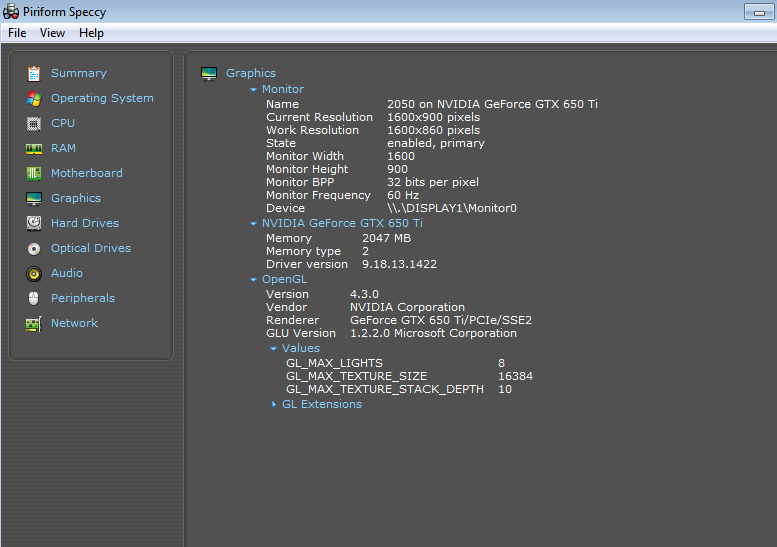
Task: Click the Peripherals mouse icon
Action: (x=34, y=298)
